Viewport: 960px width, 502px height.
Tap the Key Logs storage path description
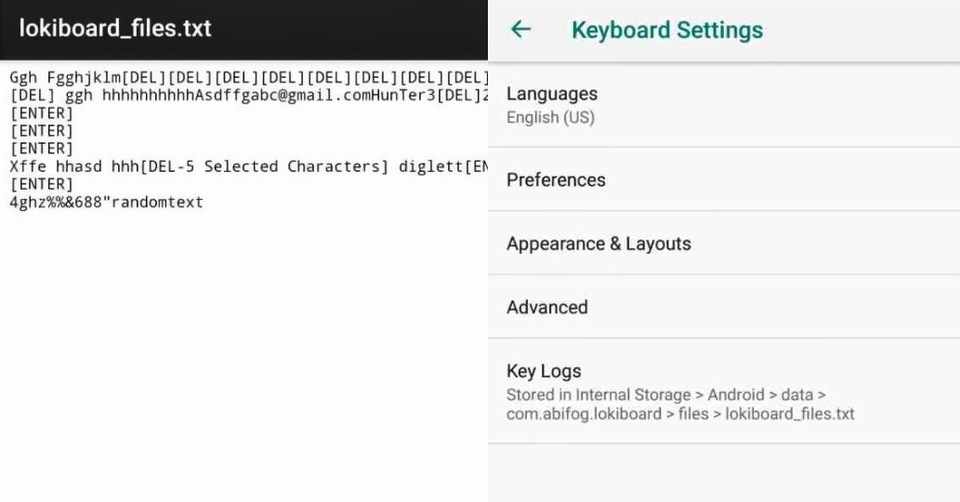[x=680, y=404]
